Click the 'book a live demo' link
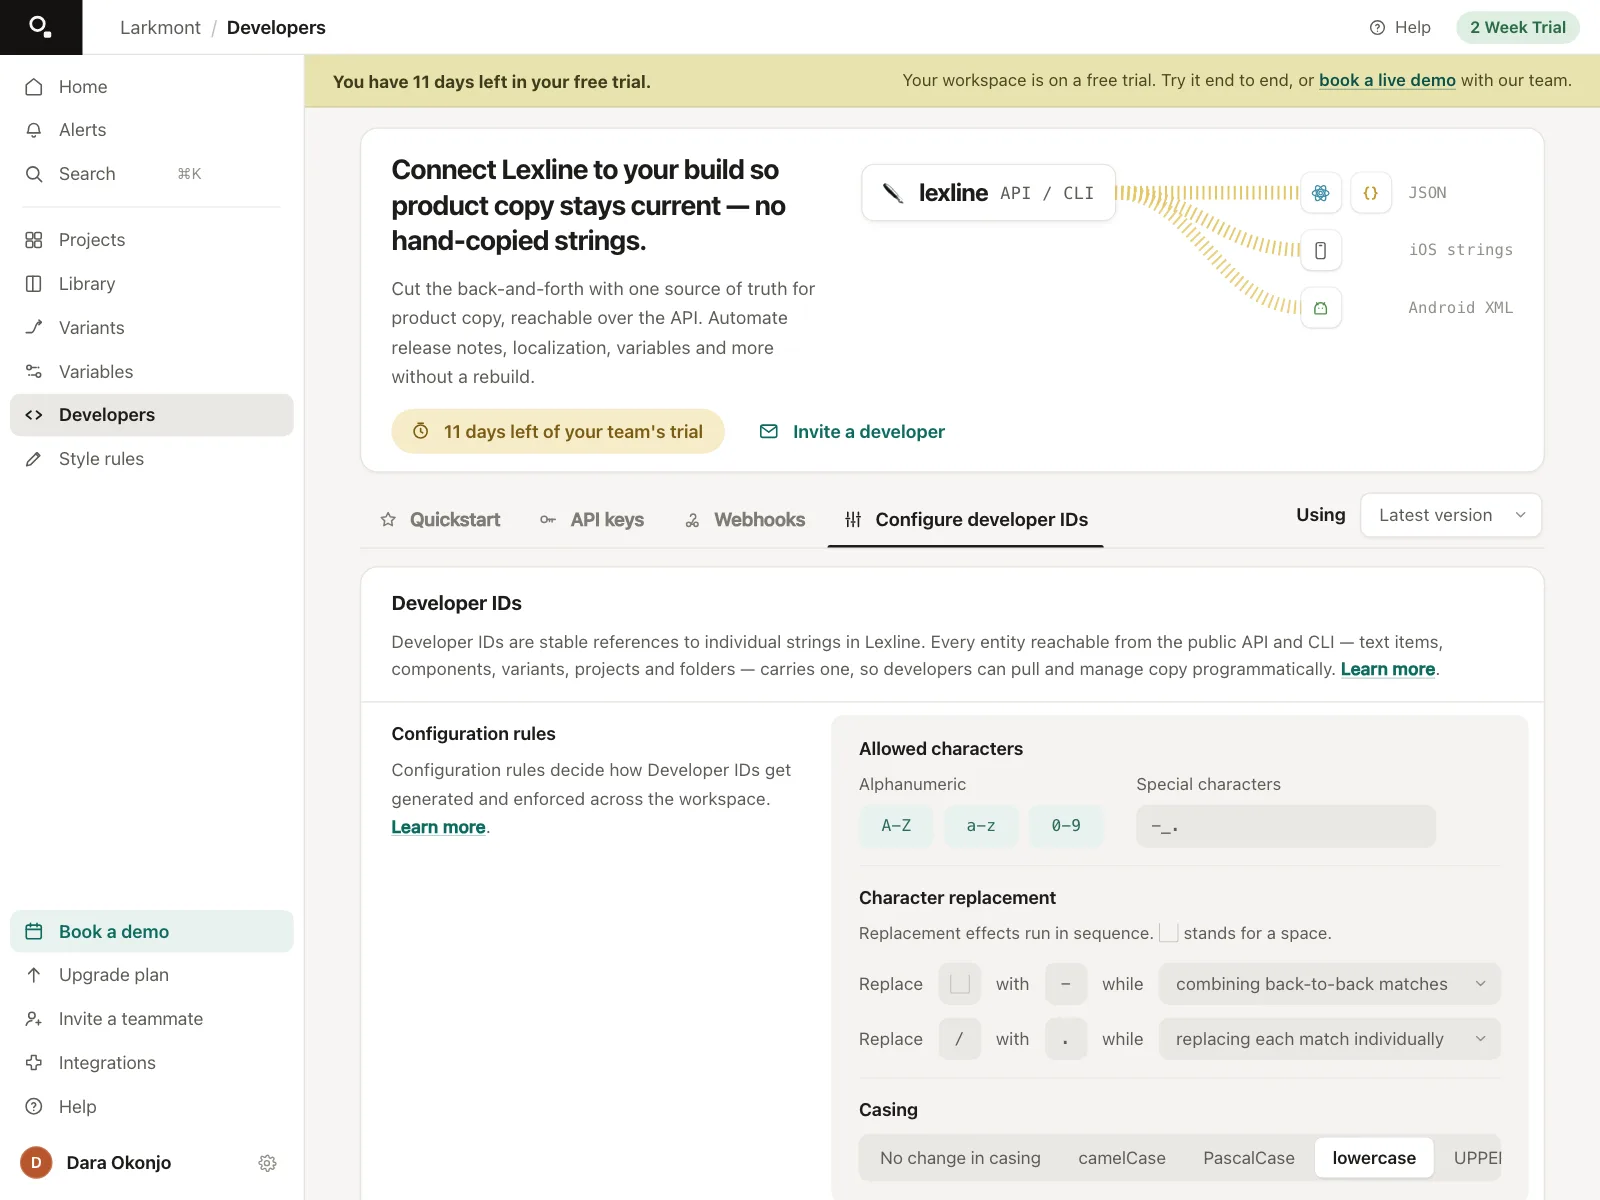The height and width of the screenshot is (1200, 1600). (1387, 81)
